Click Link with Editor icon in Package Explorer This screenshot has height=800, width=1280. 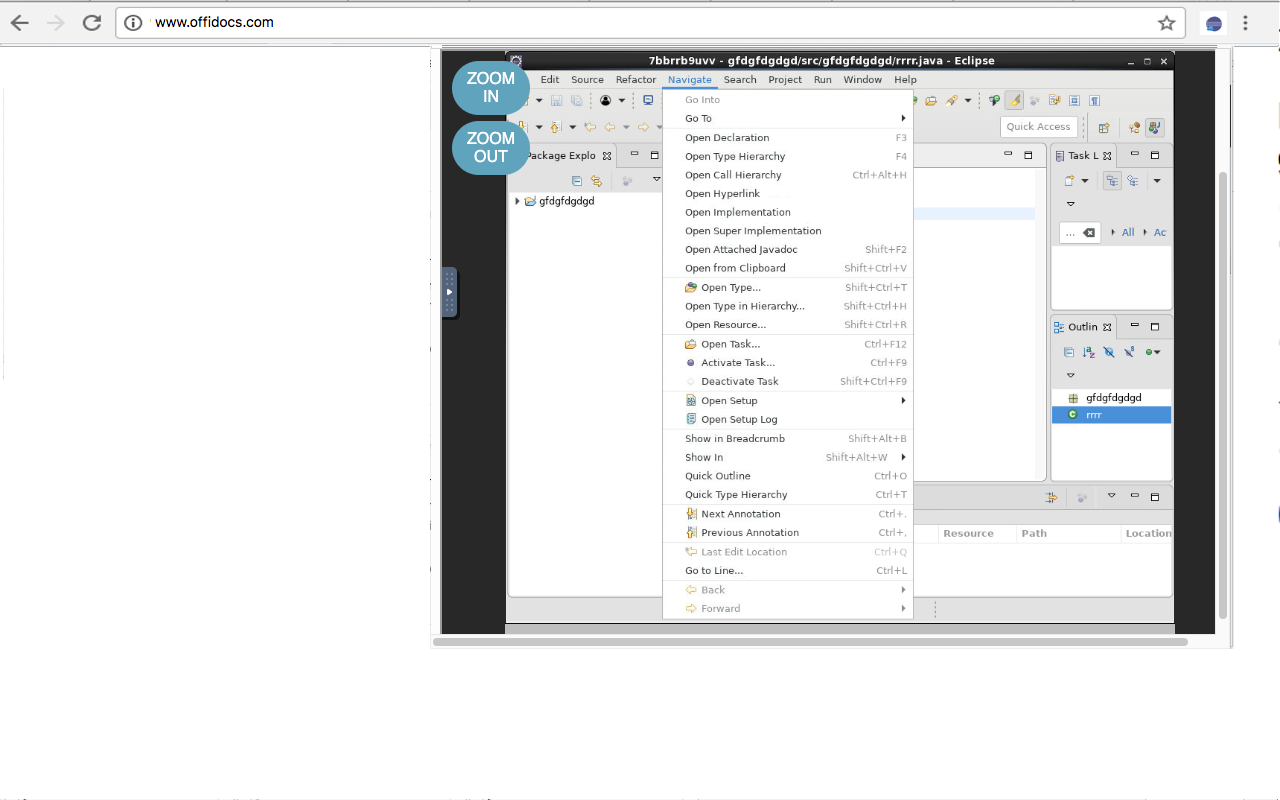(x=597, y=181)
